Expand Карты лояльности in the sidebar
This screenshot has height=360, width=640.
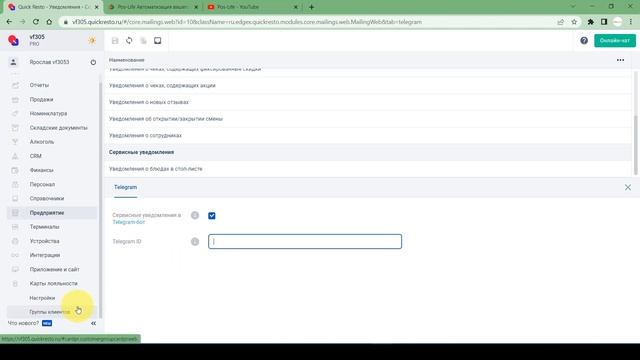53,283
